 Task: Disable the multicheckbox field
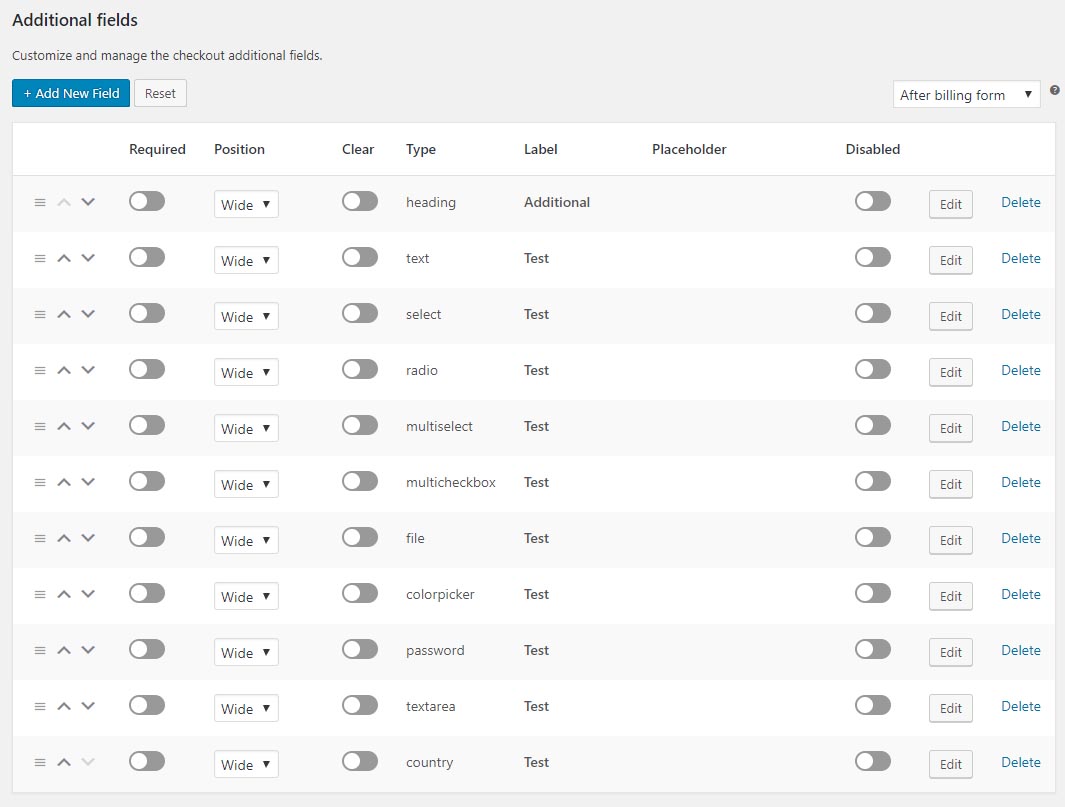(872, 482)
